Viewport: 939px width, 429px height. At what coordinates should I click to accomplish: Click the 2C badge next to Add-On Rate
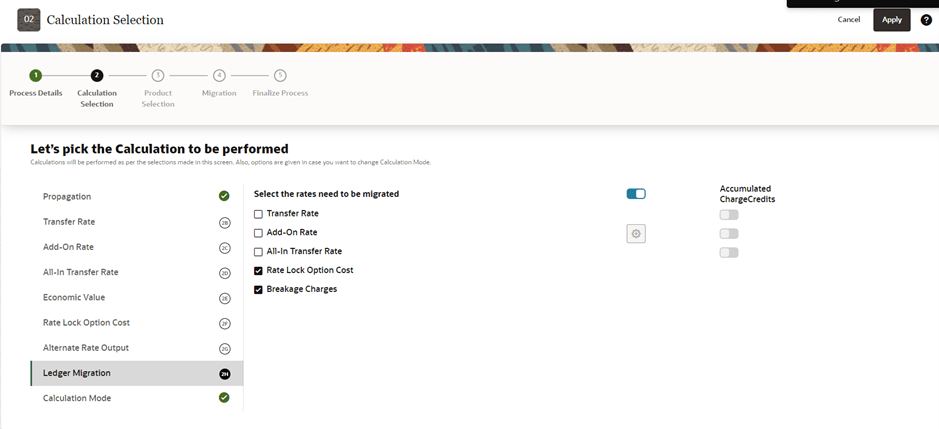(225, 247)
